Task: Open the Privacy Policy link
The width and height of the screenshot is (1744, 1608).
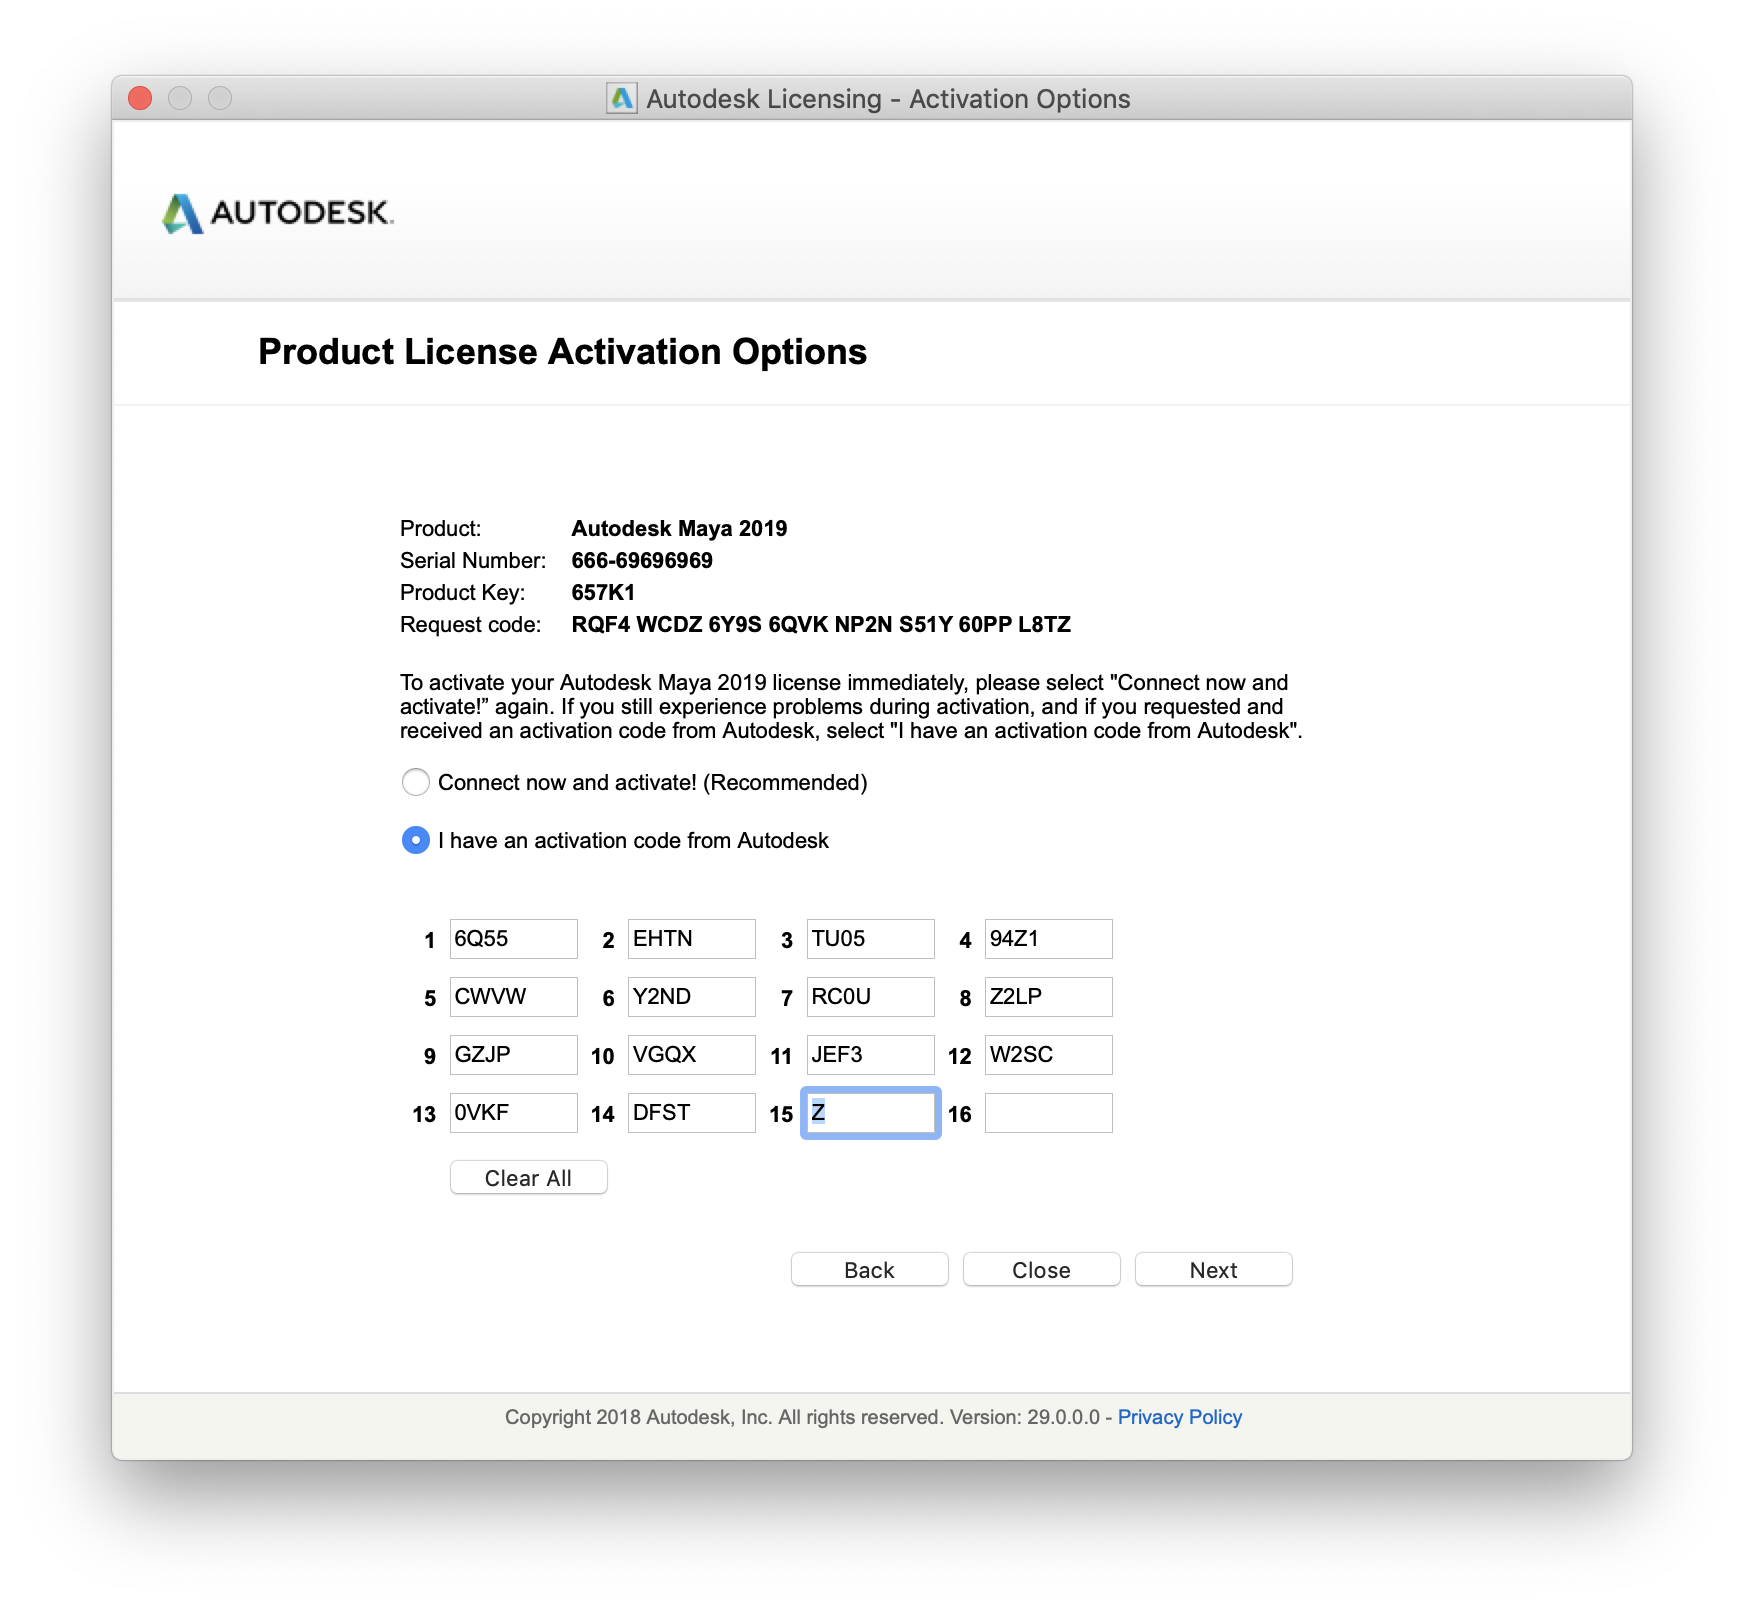Action: [1180, 1417]
